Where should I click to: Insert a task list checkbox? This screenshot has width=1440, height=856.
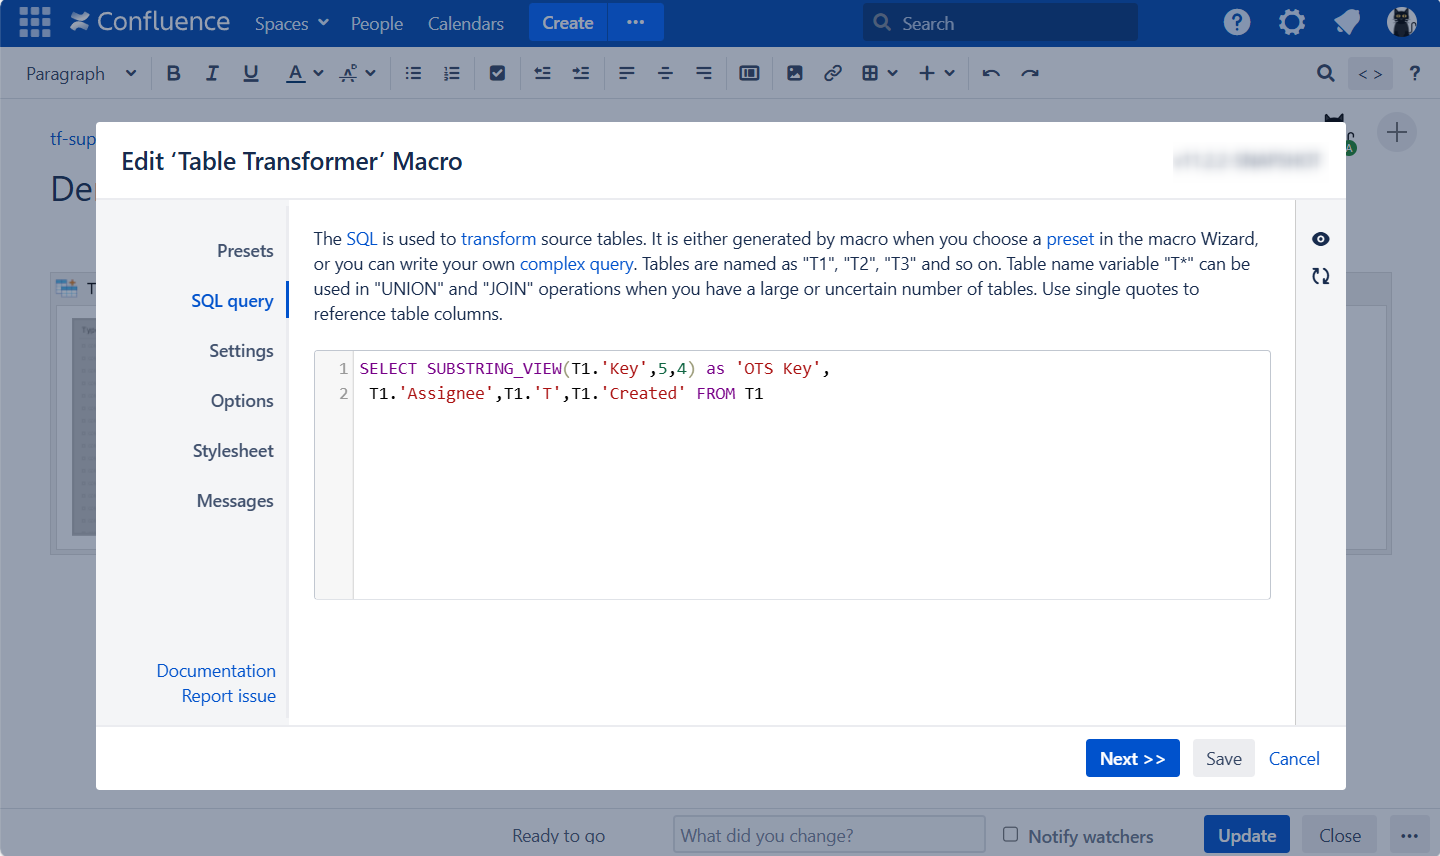[x=497, y=73]
